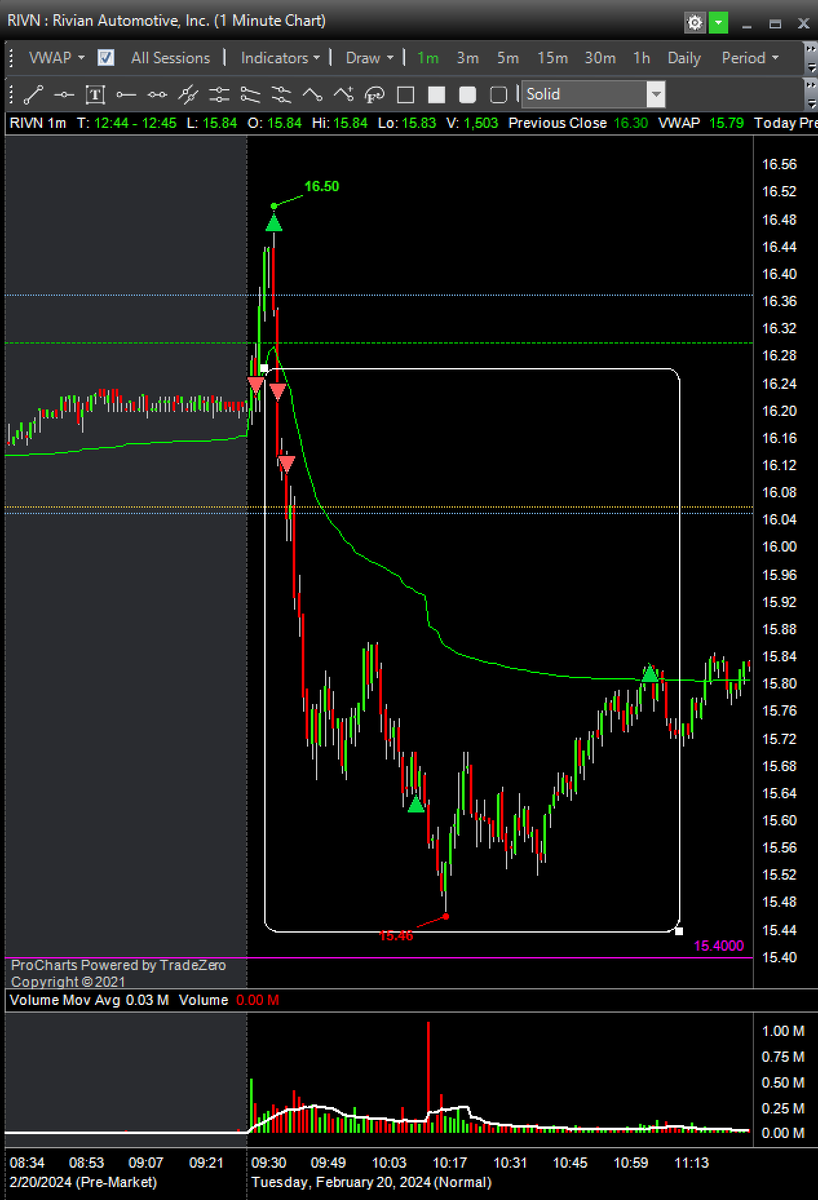Open the Period dropdown
The width and height of the screenshot is (818, 1200).
click(x=749, y=58)
